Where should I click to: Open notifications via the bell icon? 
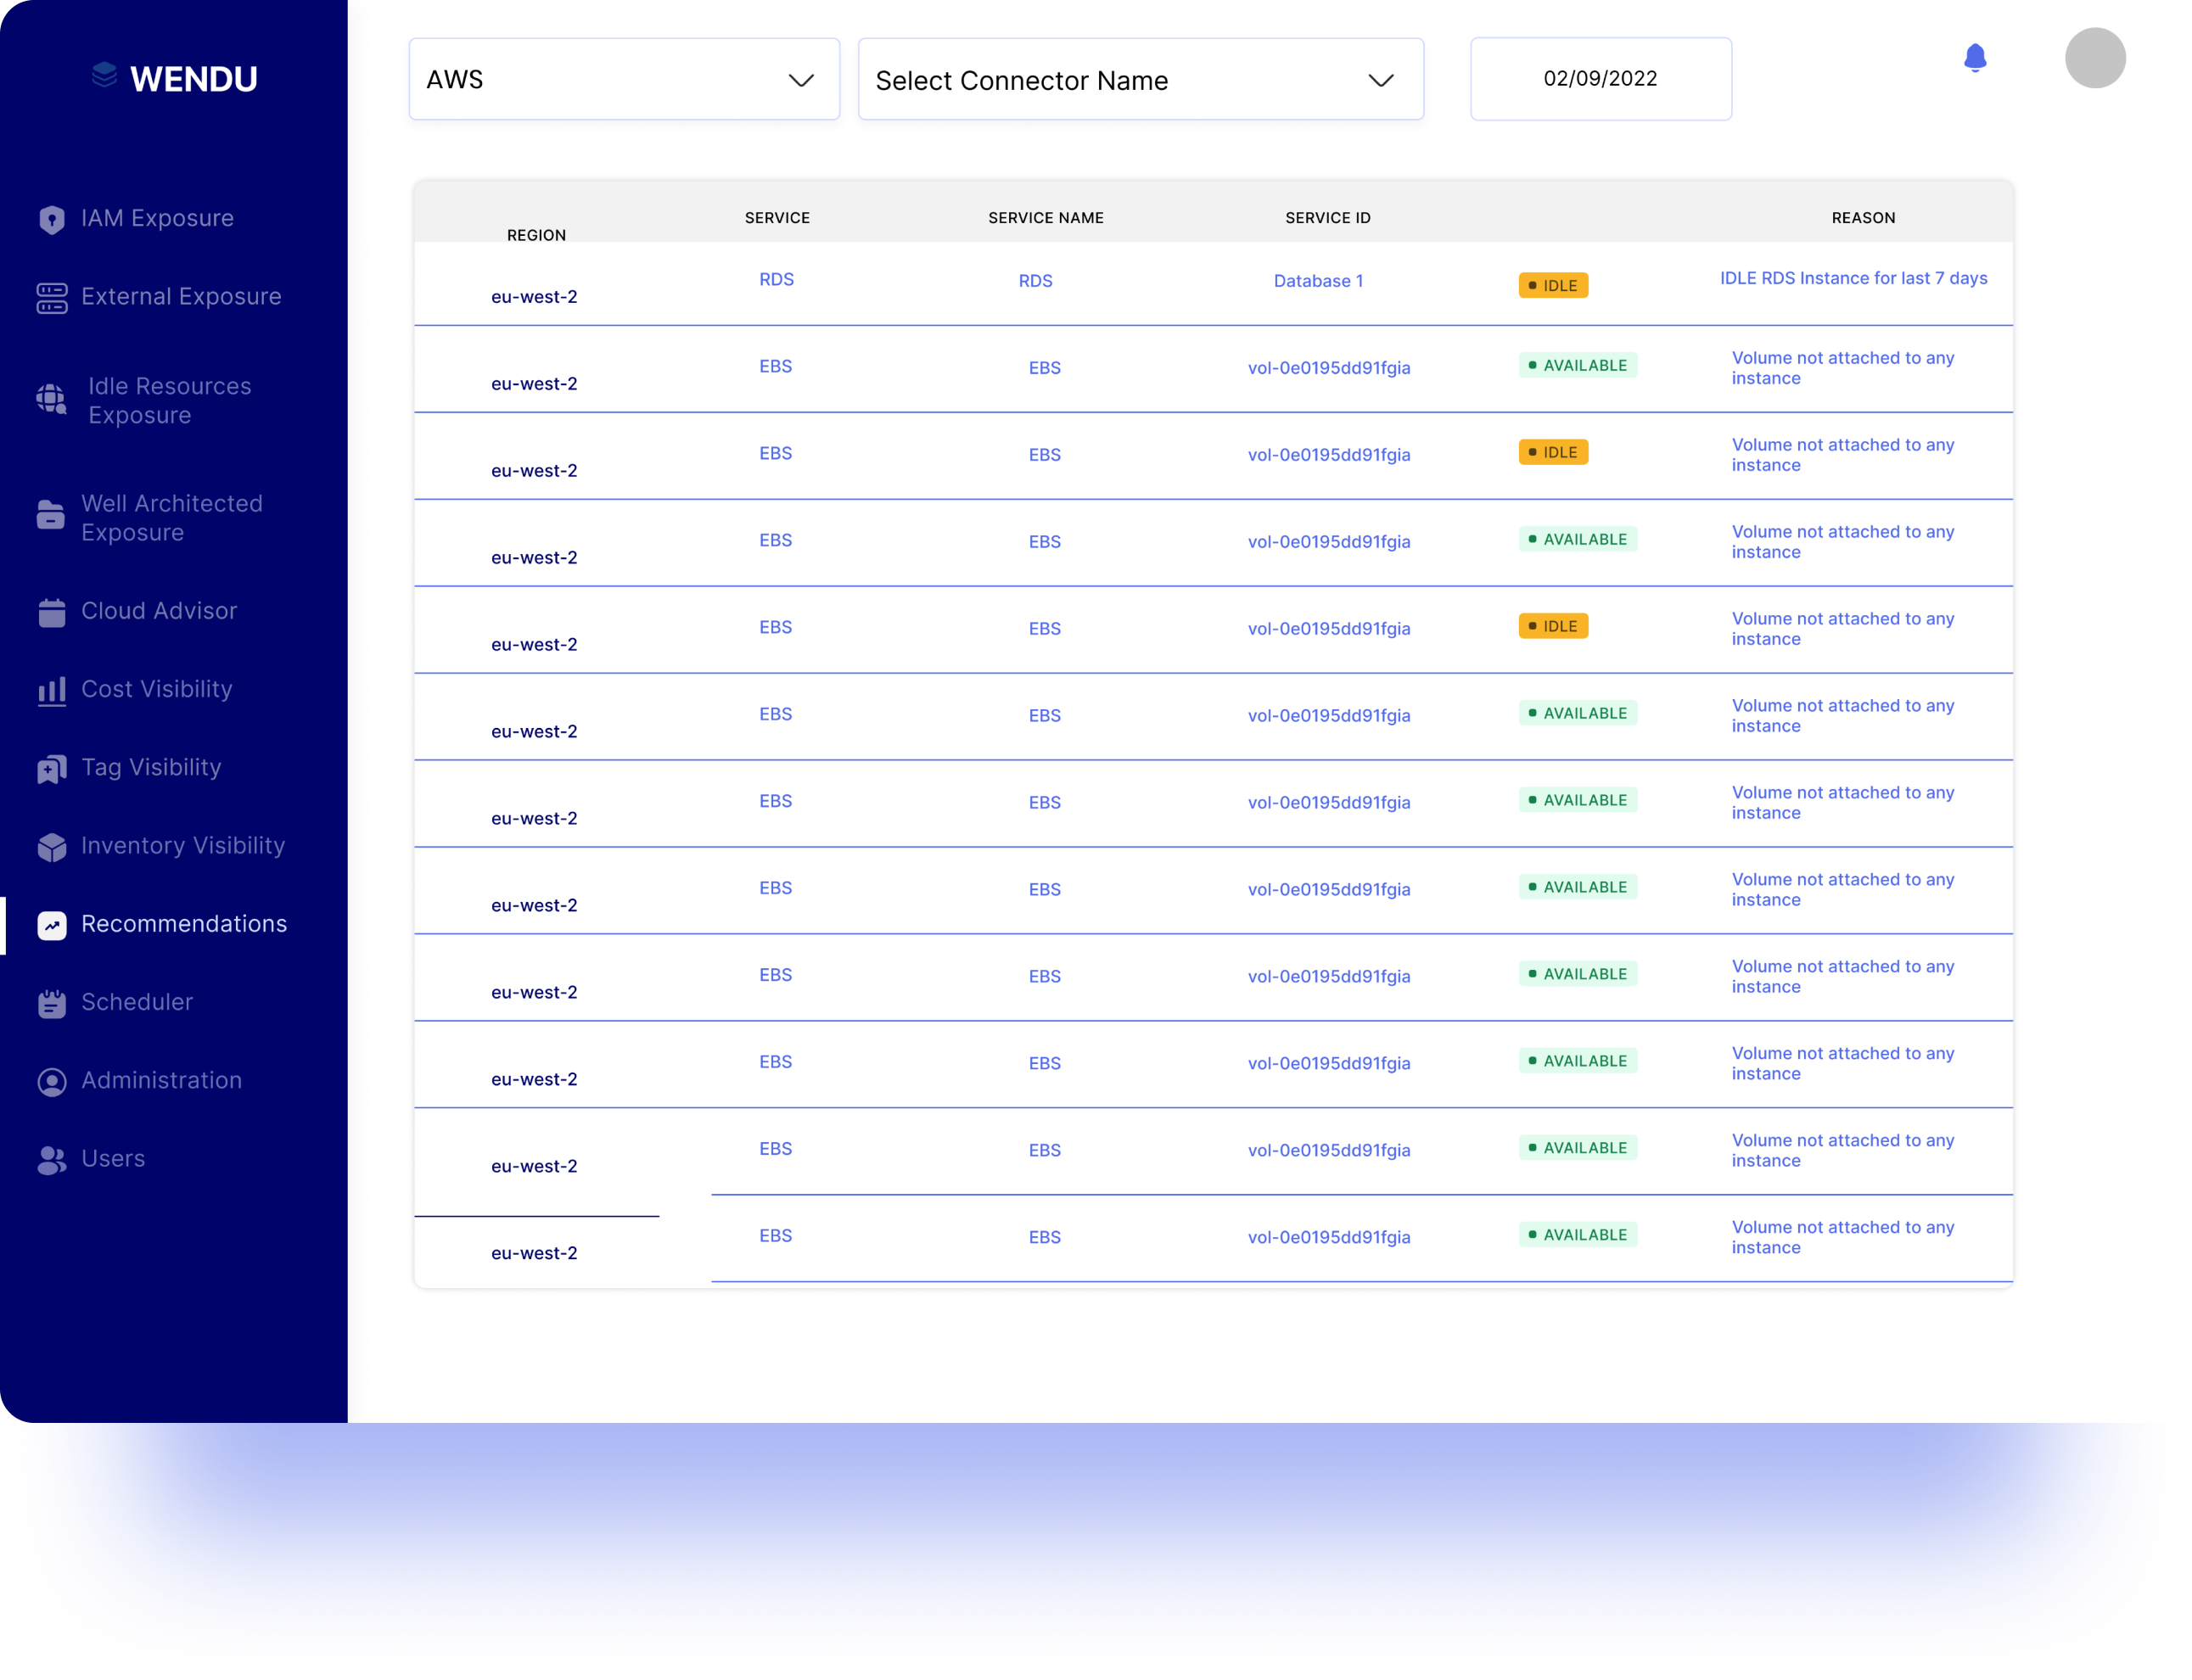tap(1975, 58)
